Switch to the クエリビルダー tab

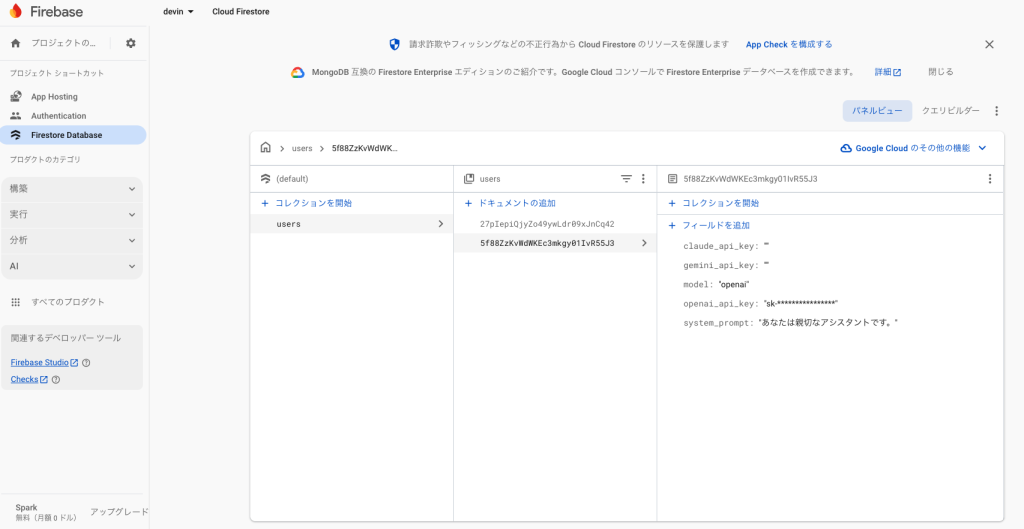point(950,111)
